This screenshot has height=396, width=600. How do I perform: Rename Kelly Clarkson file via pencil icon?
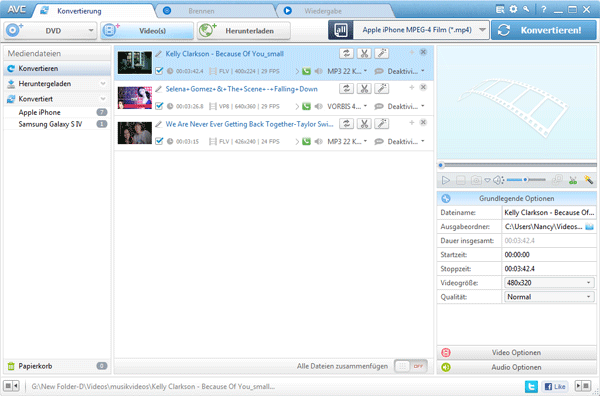[158, 54]
